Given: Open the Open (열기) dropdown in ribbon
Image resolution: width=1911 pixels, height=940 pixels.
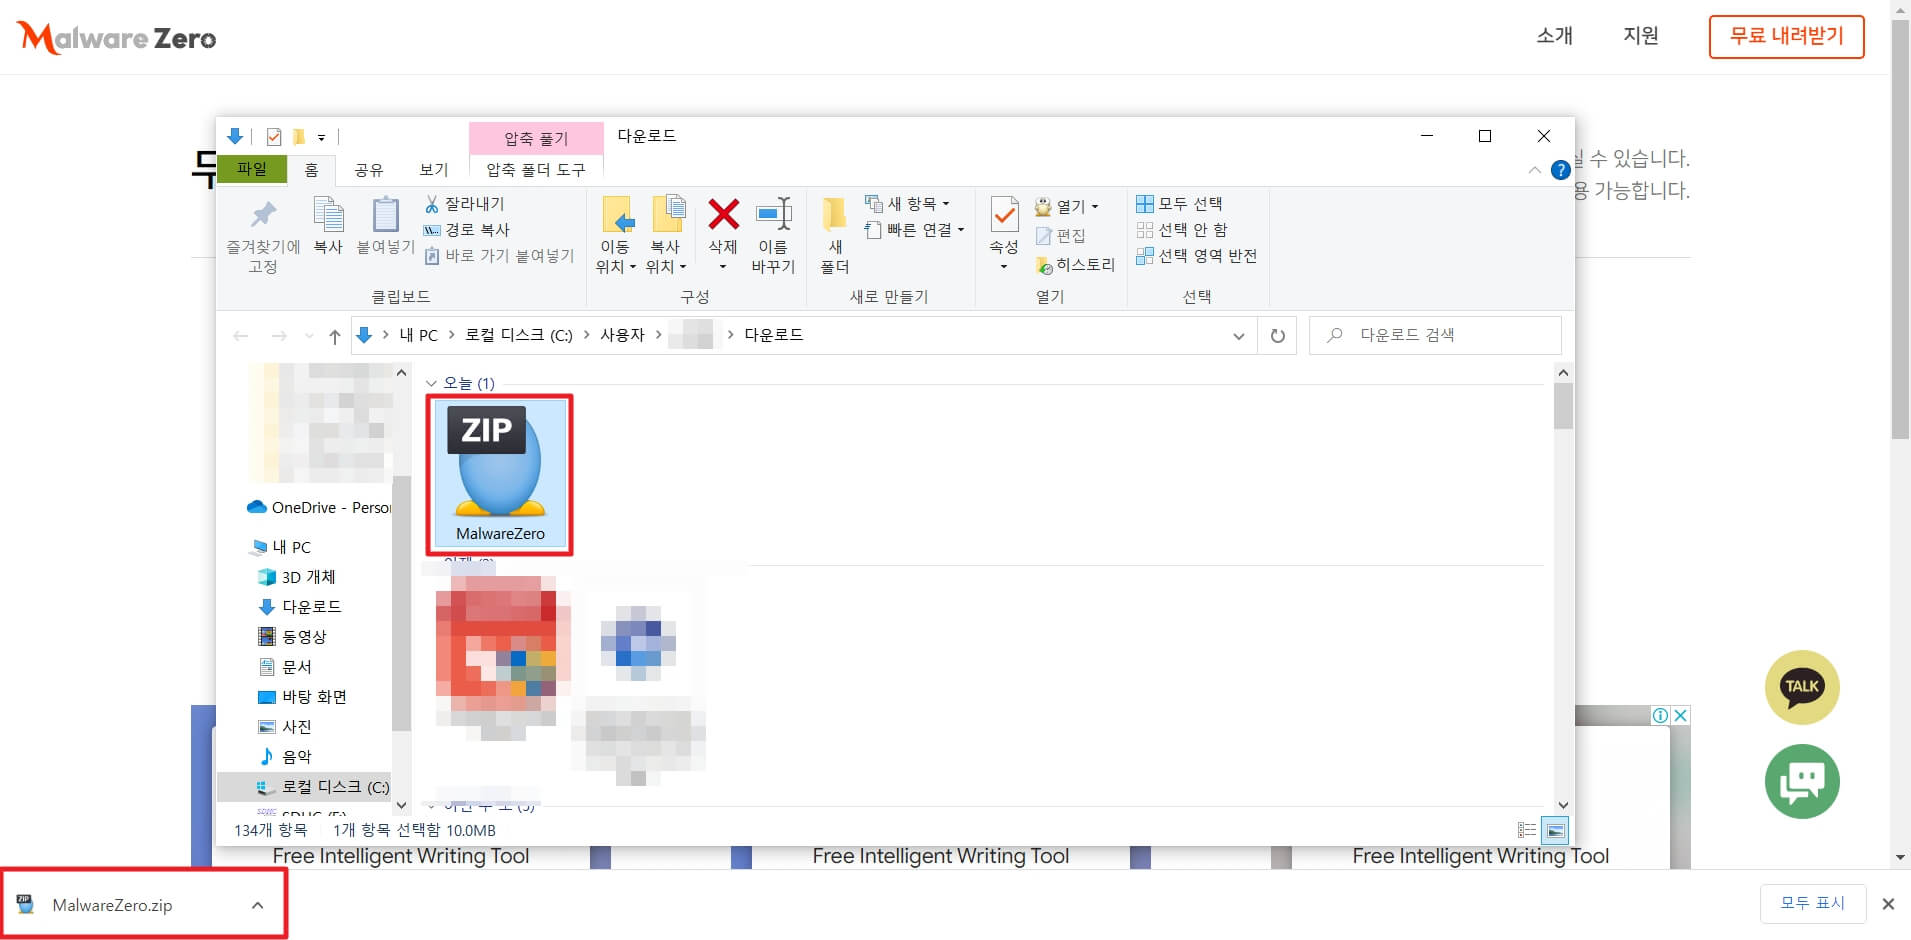Looking at the screenshot, I should click(1067, 206).
